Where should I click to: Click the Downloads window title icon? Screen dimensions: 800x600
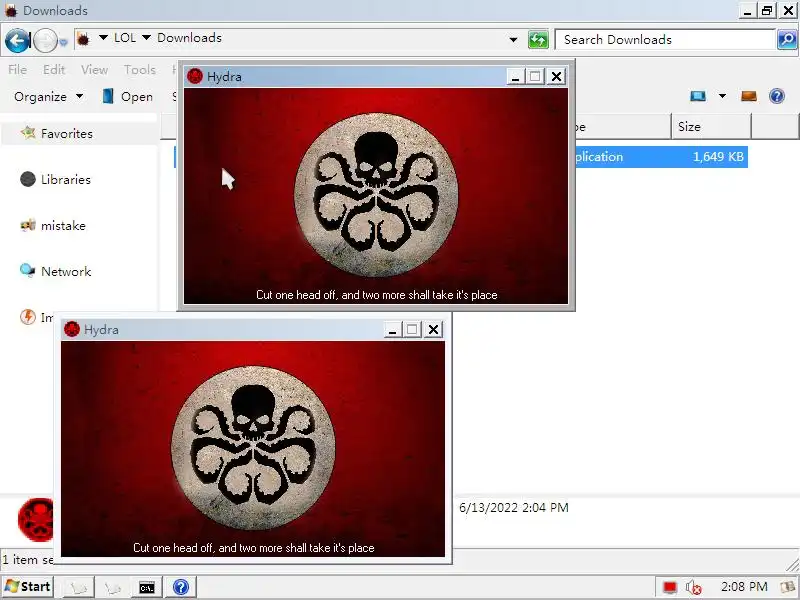pos(11,11)
